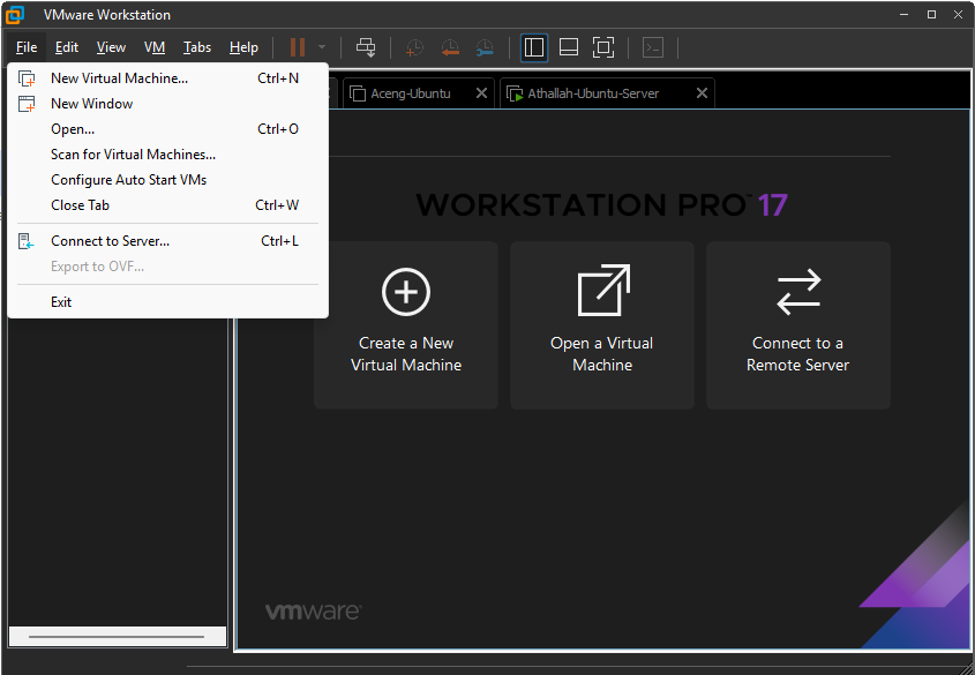Click the New Virtual Machine menu icon
The image size is (975, 675).
click(x=26, y=78)
